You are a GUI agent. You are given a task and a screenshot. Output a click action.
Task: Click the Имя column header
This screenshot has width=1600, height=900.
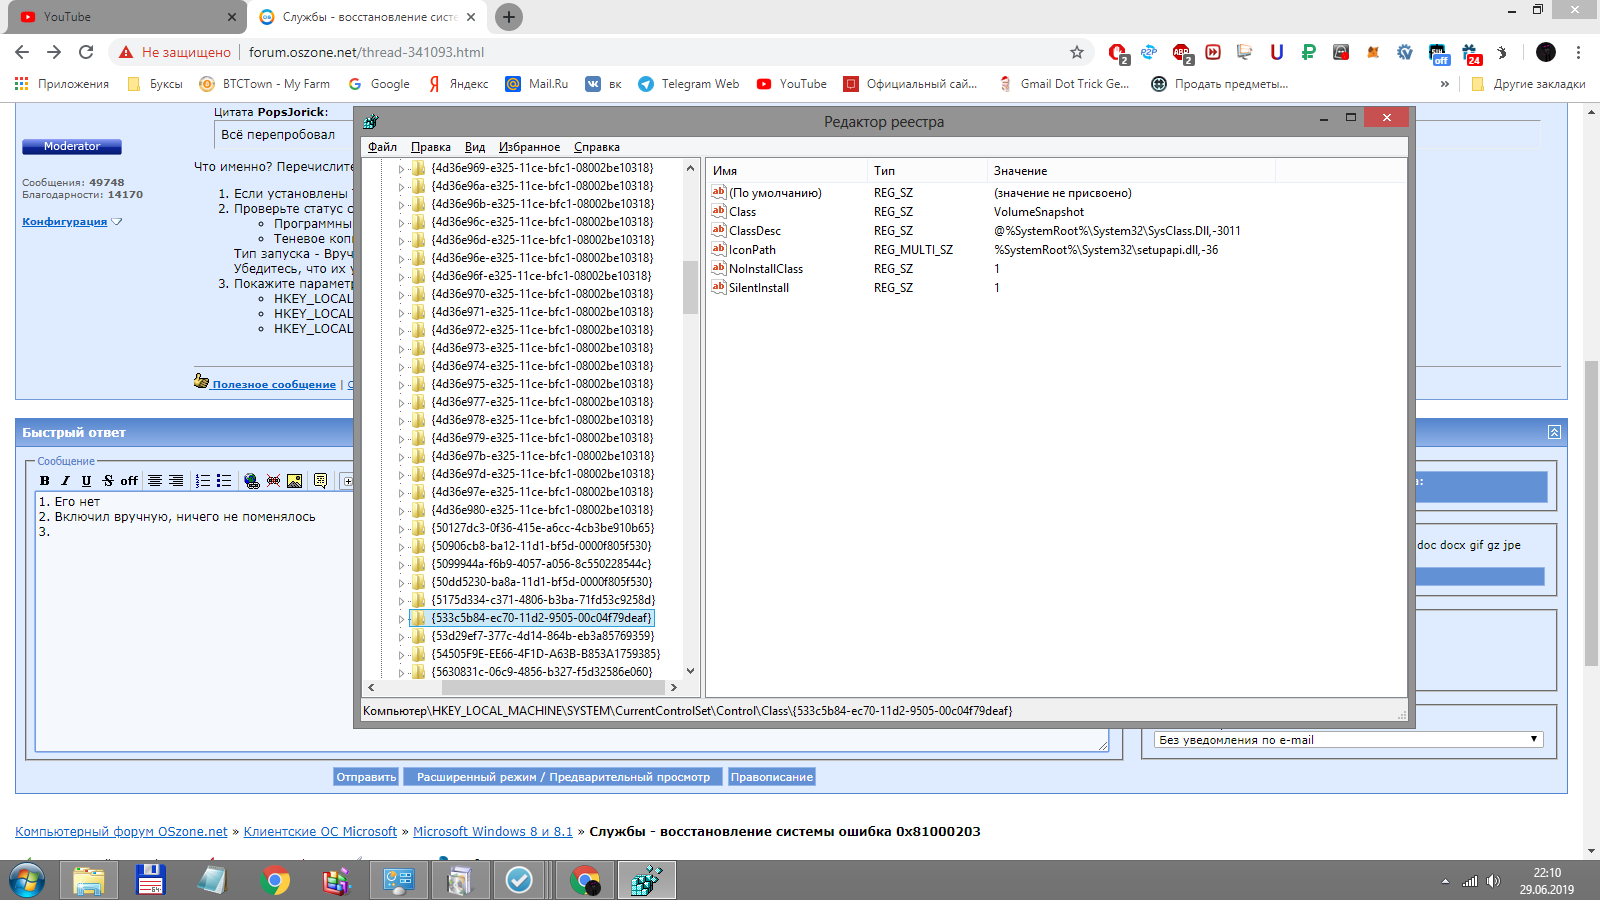click(787, 171)
